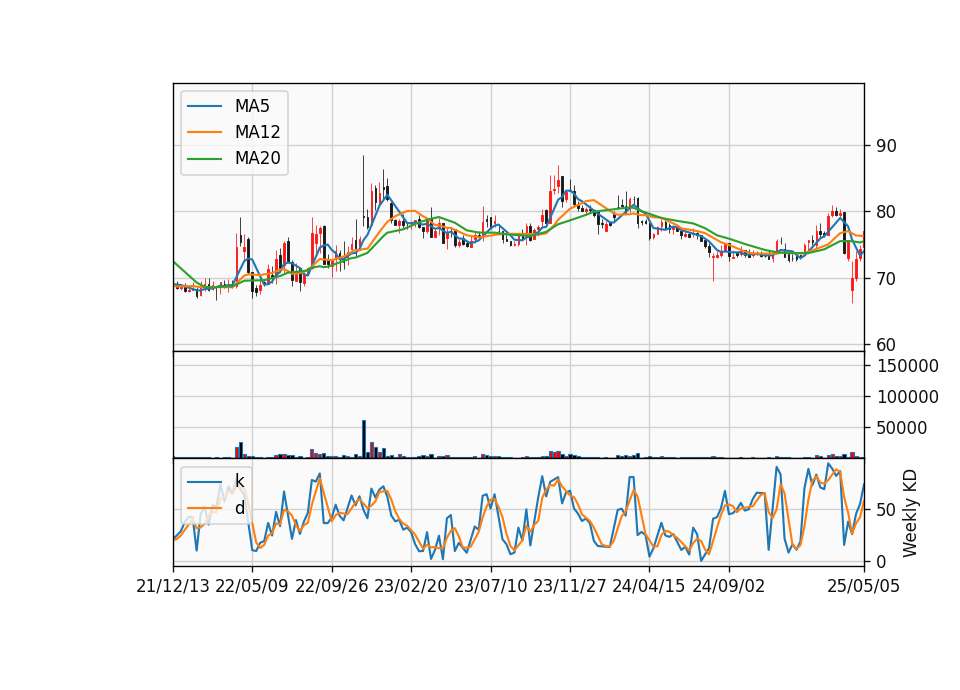
Task: Click the 25/05/05 date label
Action: click(864, 587)
